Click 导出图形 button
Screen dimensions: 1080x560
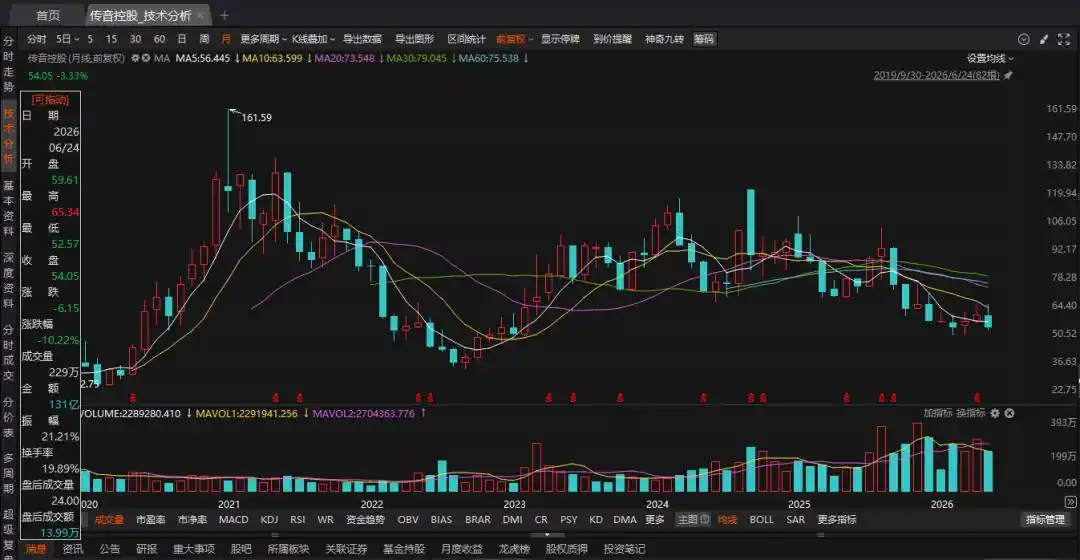(x=415, y=39)
